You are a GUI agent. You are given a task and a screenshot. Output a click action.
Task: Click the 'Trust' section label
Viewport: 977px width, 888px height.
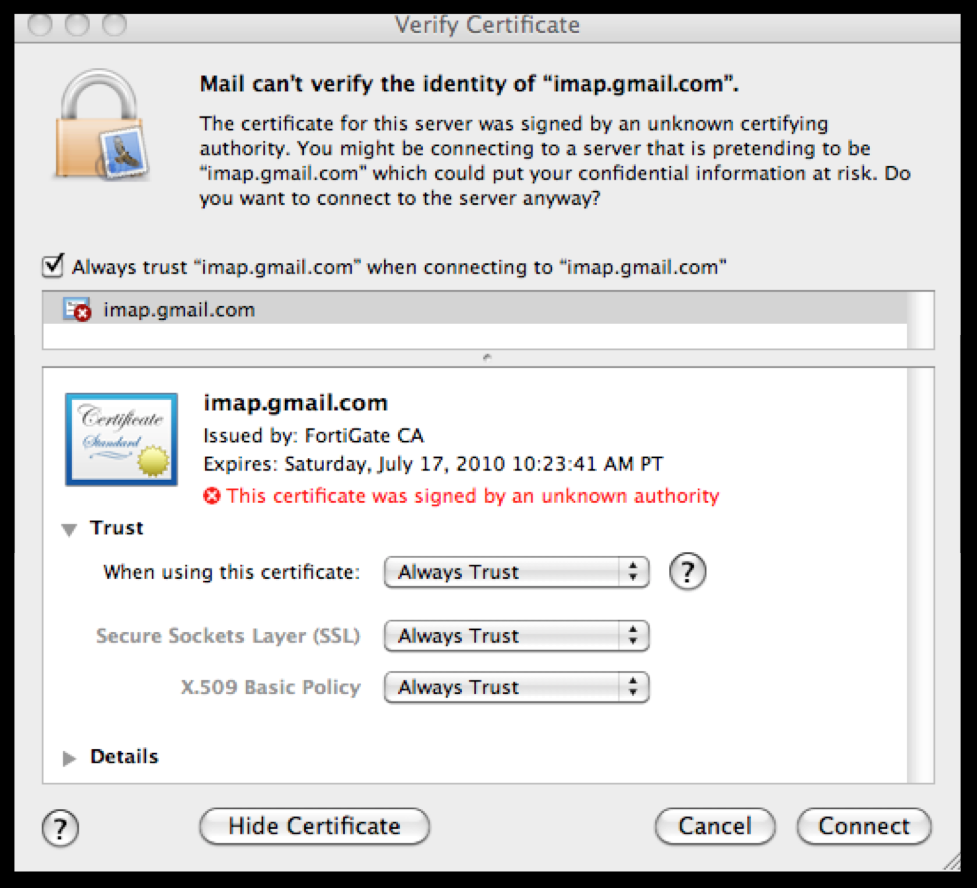pyautogui.click(x=117, y=528)
